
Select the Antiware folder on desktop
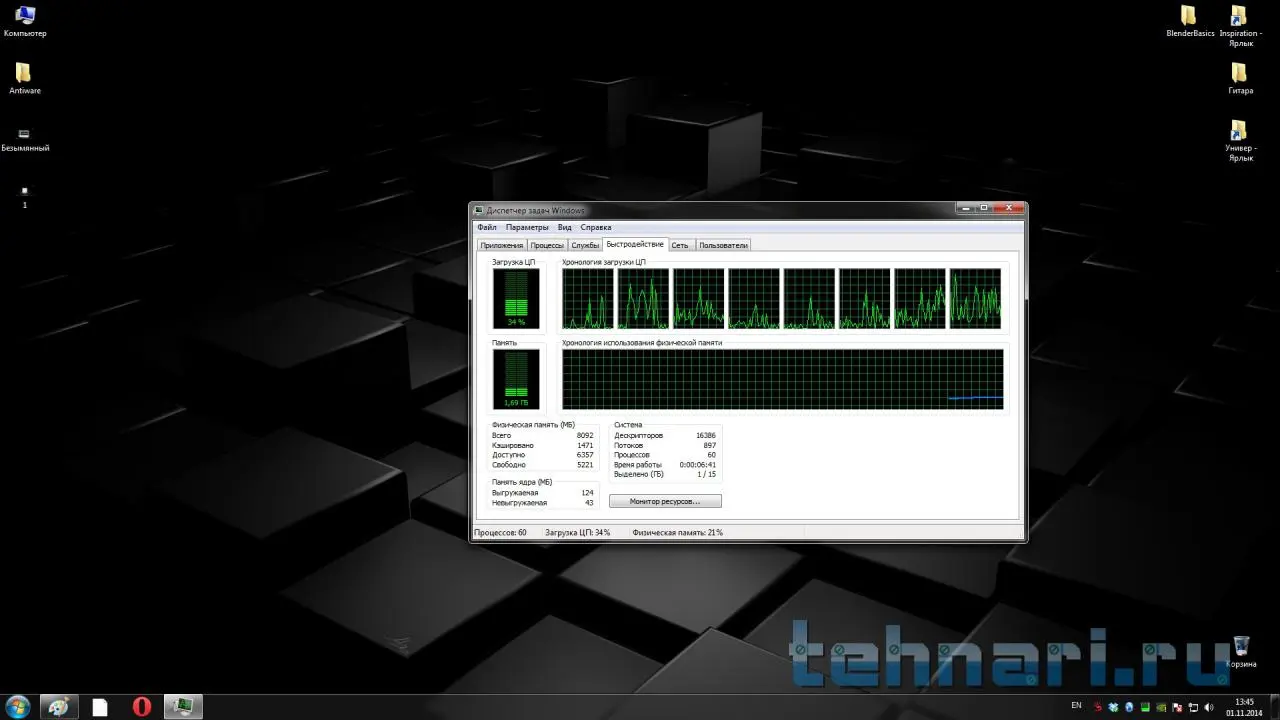[x=24, y=79]
